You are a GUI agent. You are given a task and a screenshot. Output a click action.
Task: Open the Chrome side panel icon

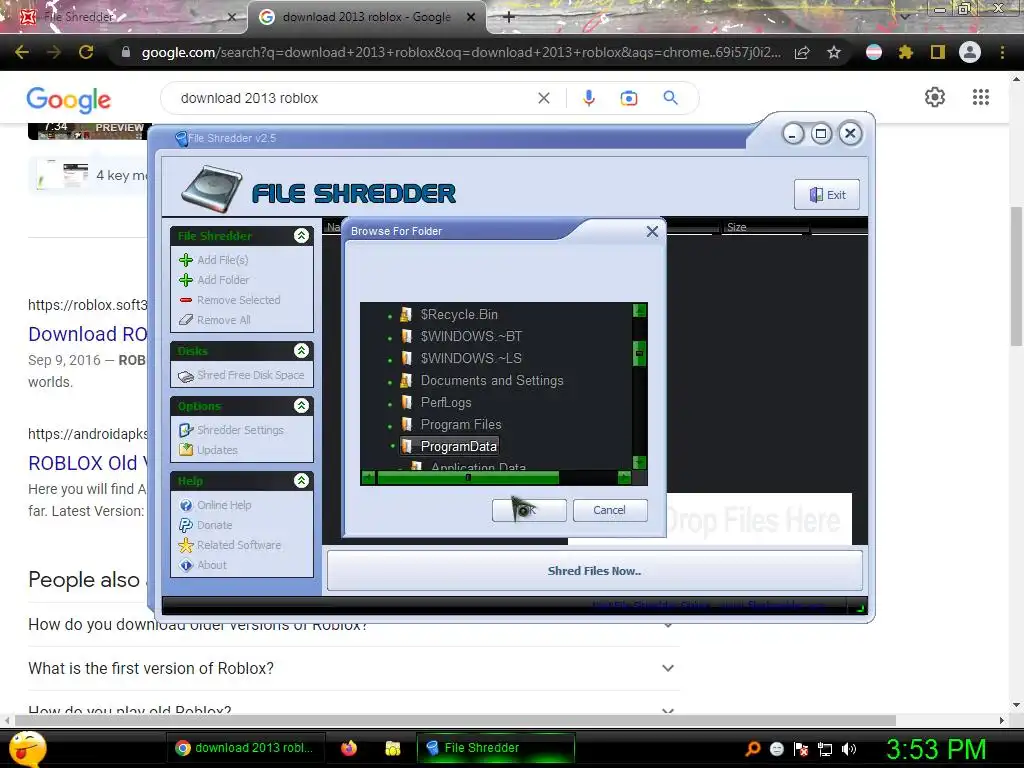[938, 52]
